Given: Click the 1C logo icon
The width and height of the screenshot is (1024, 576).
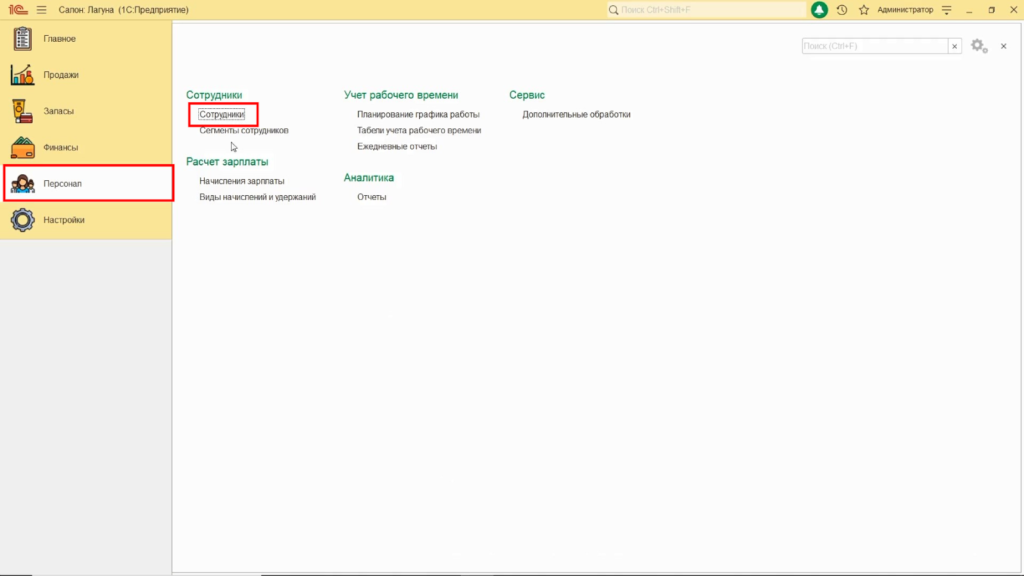Looking at the screenshot, I should point(18,10).
